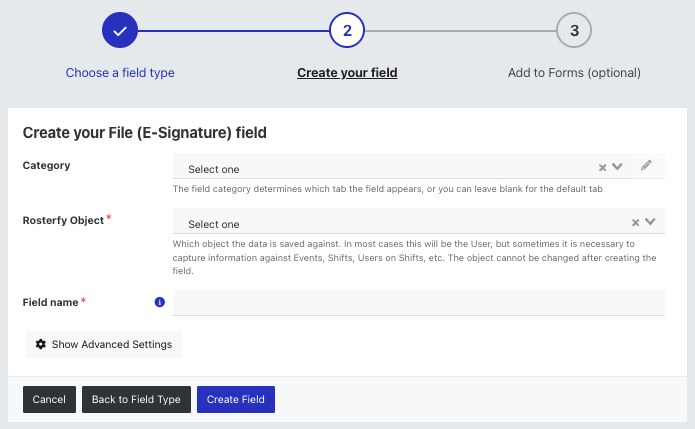This screenshot has height=429, width=695.
Task: Open the Field name info tooltip icon
Action: click(160, 302)
